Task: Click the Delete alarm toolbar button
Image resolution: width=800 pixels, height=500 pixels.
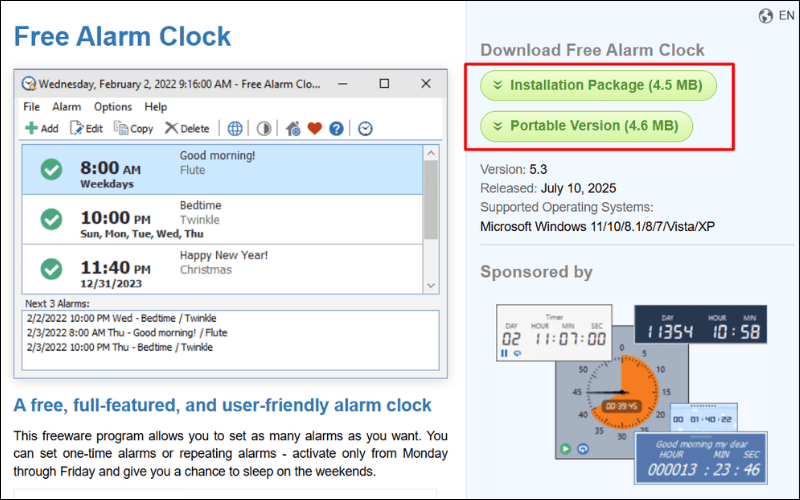Action: tap(187, 128)
